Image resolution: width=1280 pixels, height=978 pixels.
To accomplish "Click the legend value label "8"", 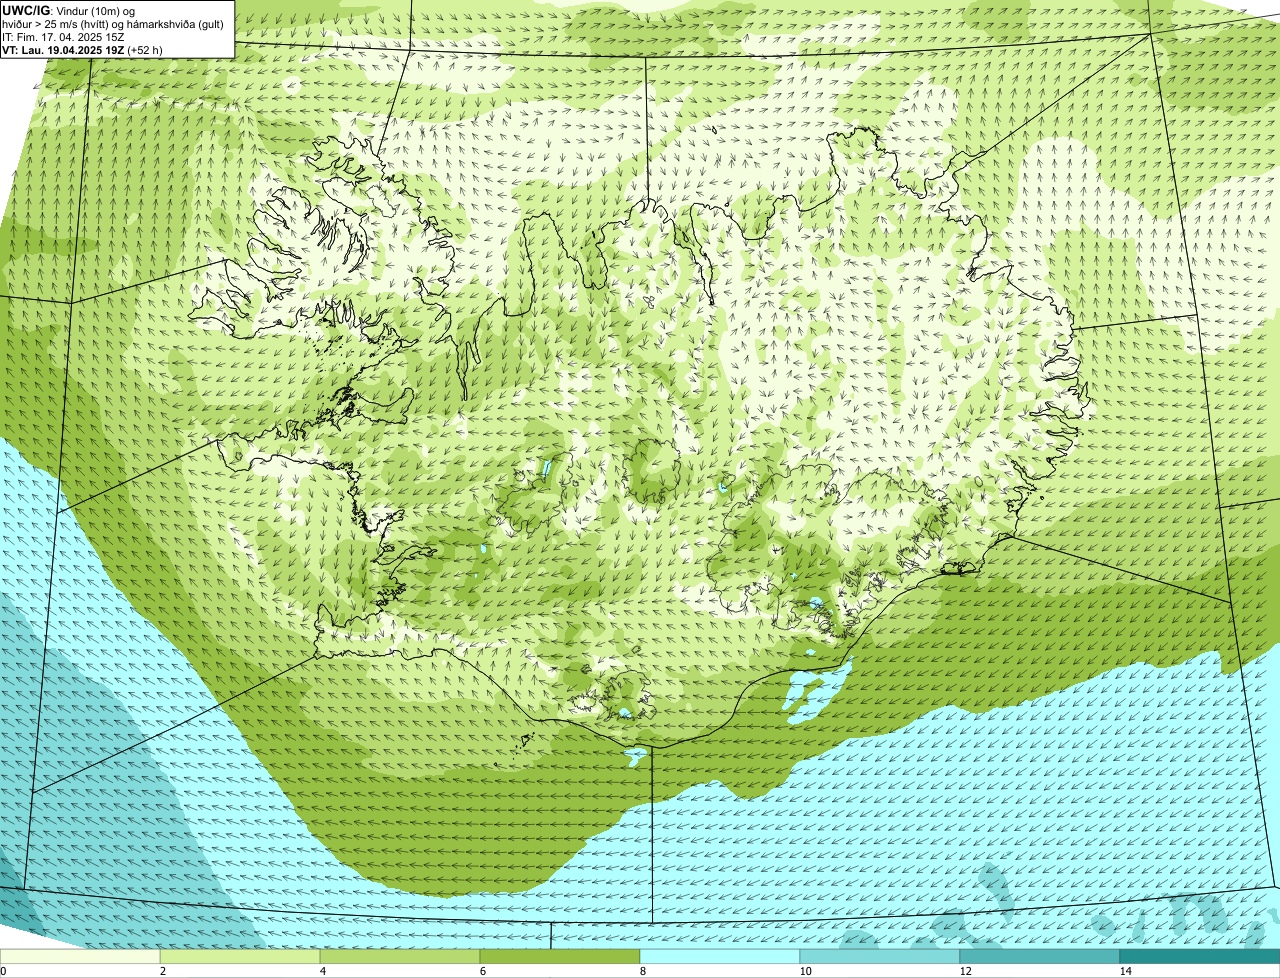I will (642, 971).
